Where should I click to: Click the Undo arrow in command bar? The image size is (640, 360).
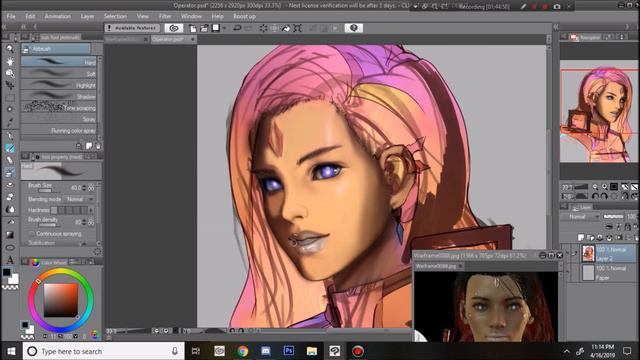click(237, 28)
